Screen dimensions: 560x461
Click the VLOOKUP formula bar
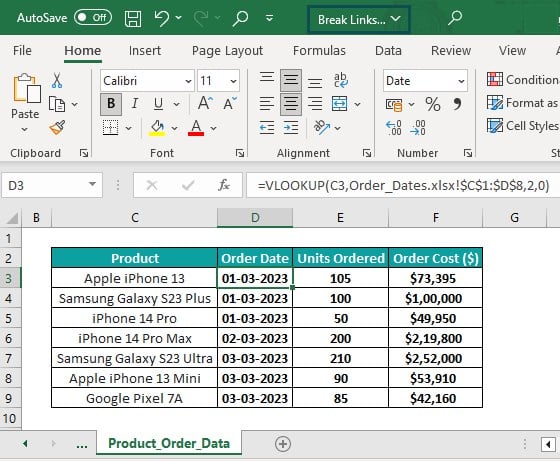tap(403, 185)
